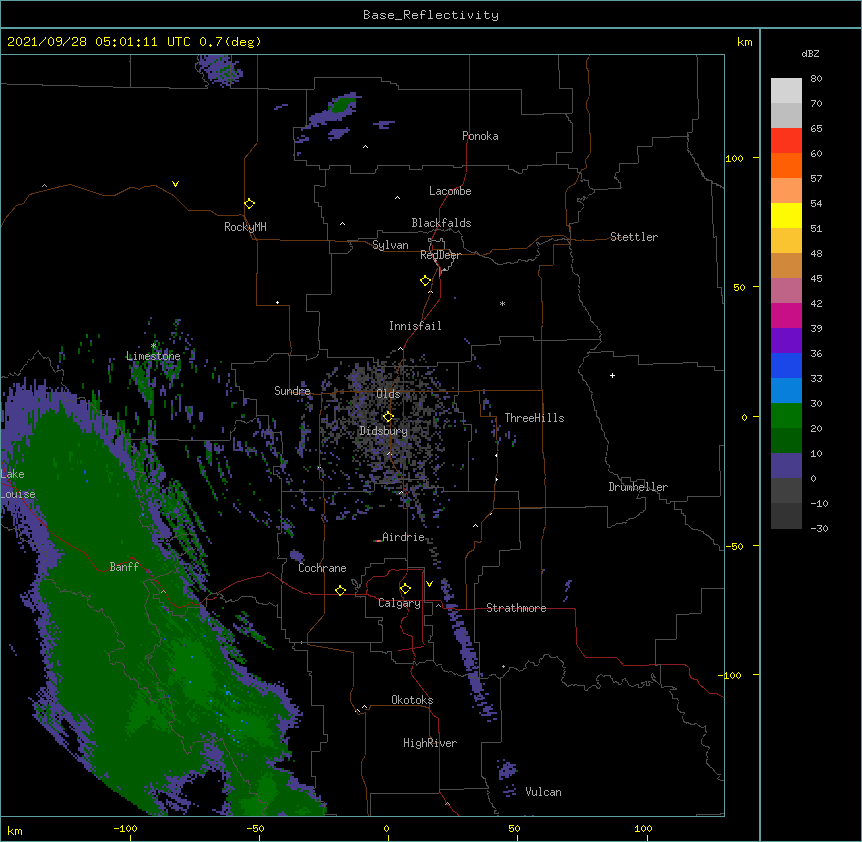This screenshot has height=842, width=862.
Task: Click the Strathmore label
Action: coord(516,608)
